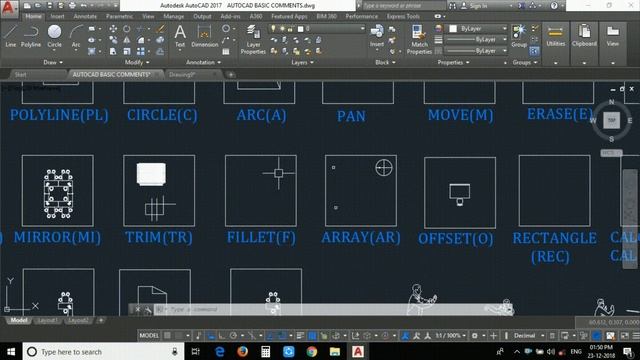
Task: Open the AutoCAD application menu
Action: click(x=8, y=8)
